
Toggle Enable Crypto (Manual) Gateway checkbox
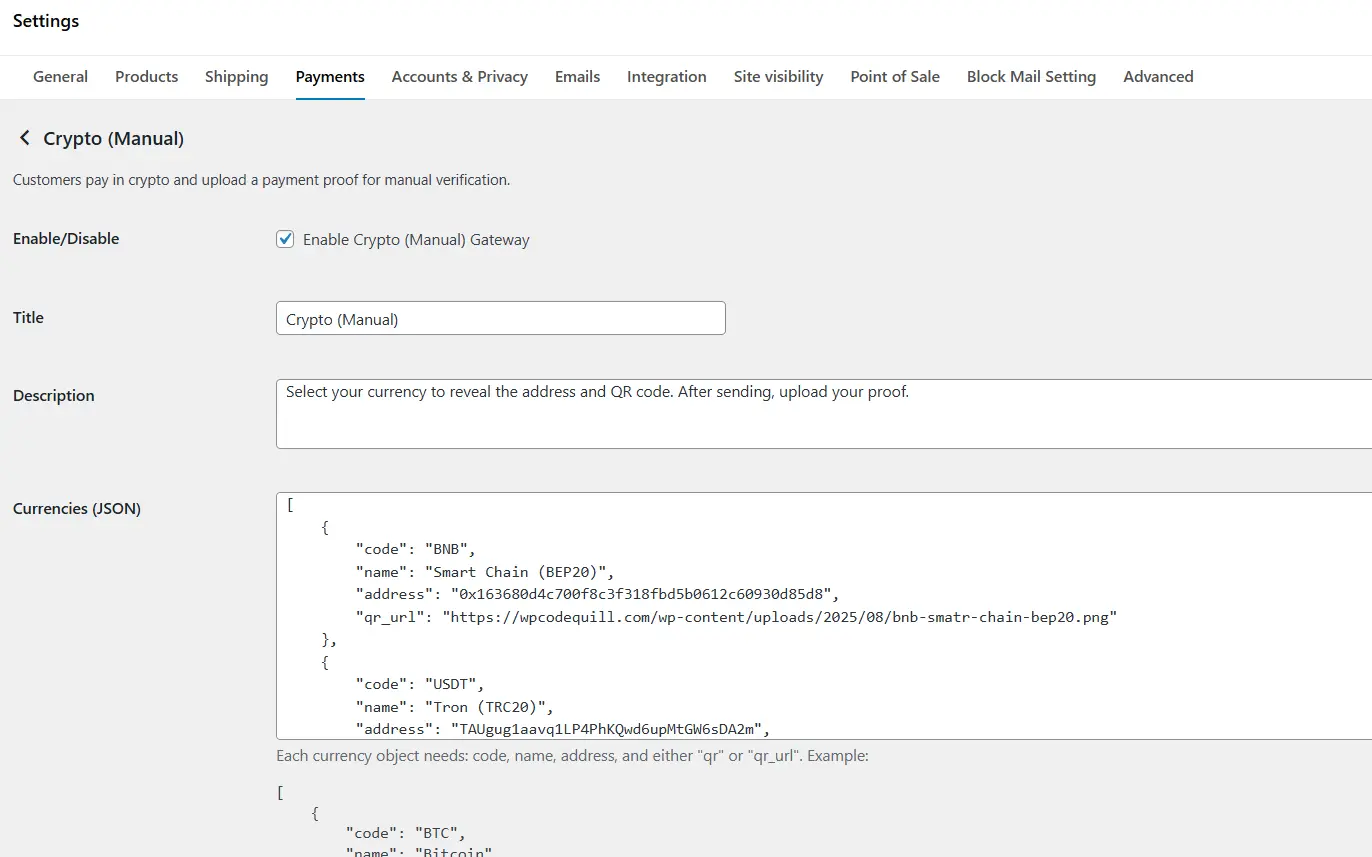coord(285,239)
